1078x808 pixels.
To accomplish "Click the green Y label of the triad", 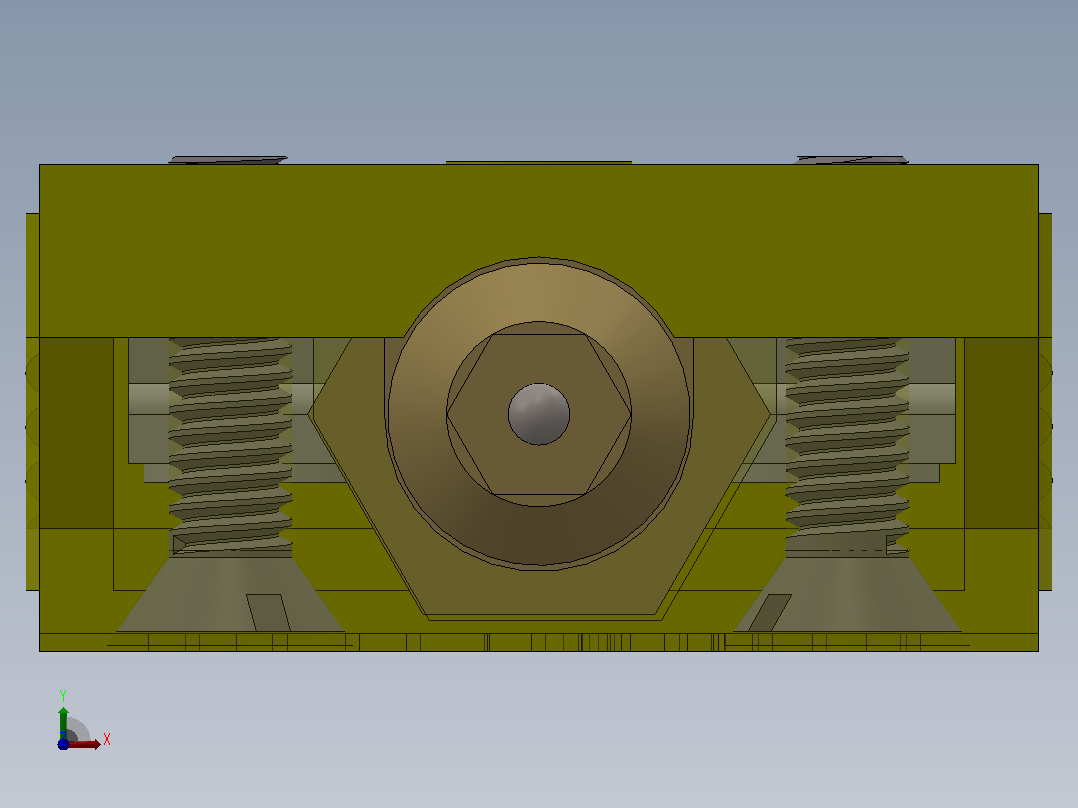I will (63, 696).
